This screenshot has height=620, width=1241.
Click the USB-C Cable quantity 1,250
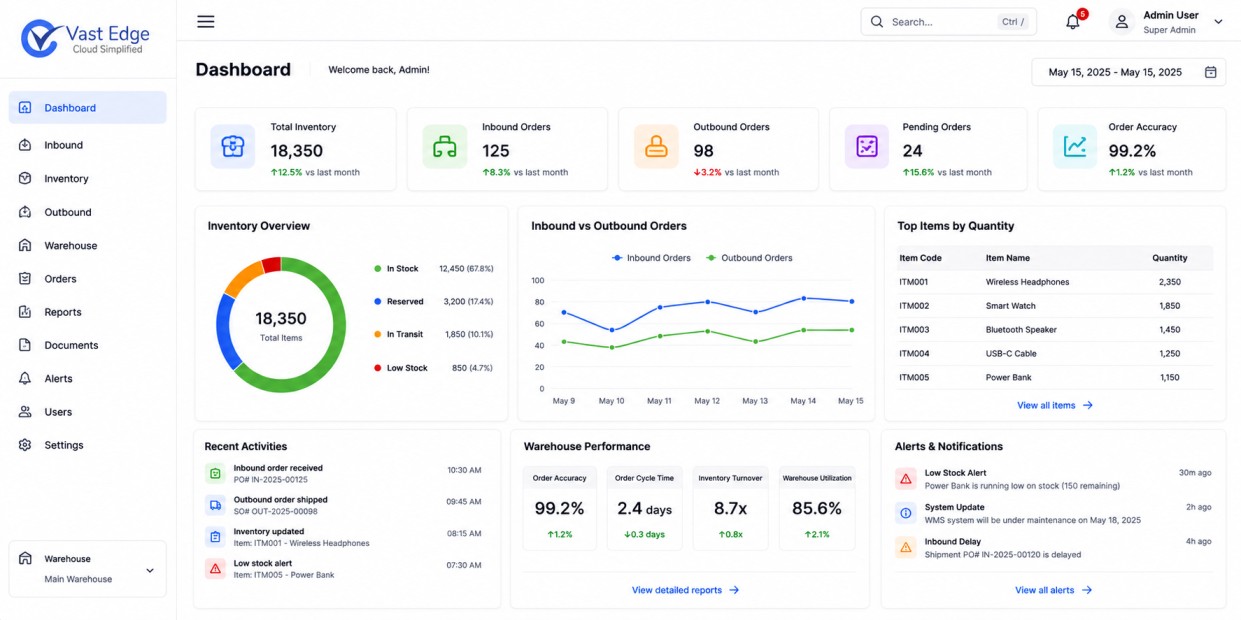[x=1169, y=354]
